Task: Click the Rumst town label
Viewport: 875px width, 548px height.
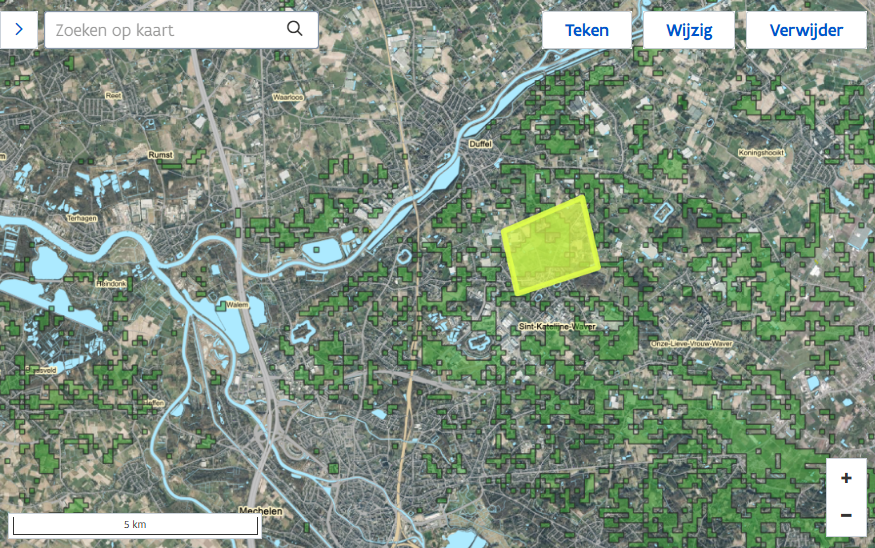Action: [x=161, y=155]
